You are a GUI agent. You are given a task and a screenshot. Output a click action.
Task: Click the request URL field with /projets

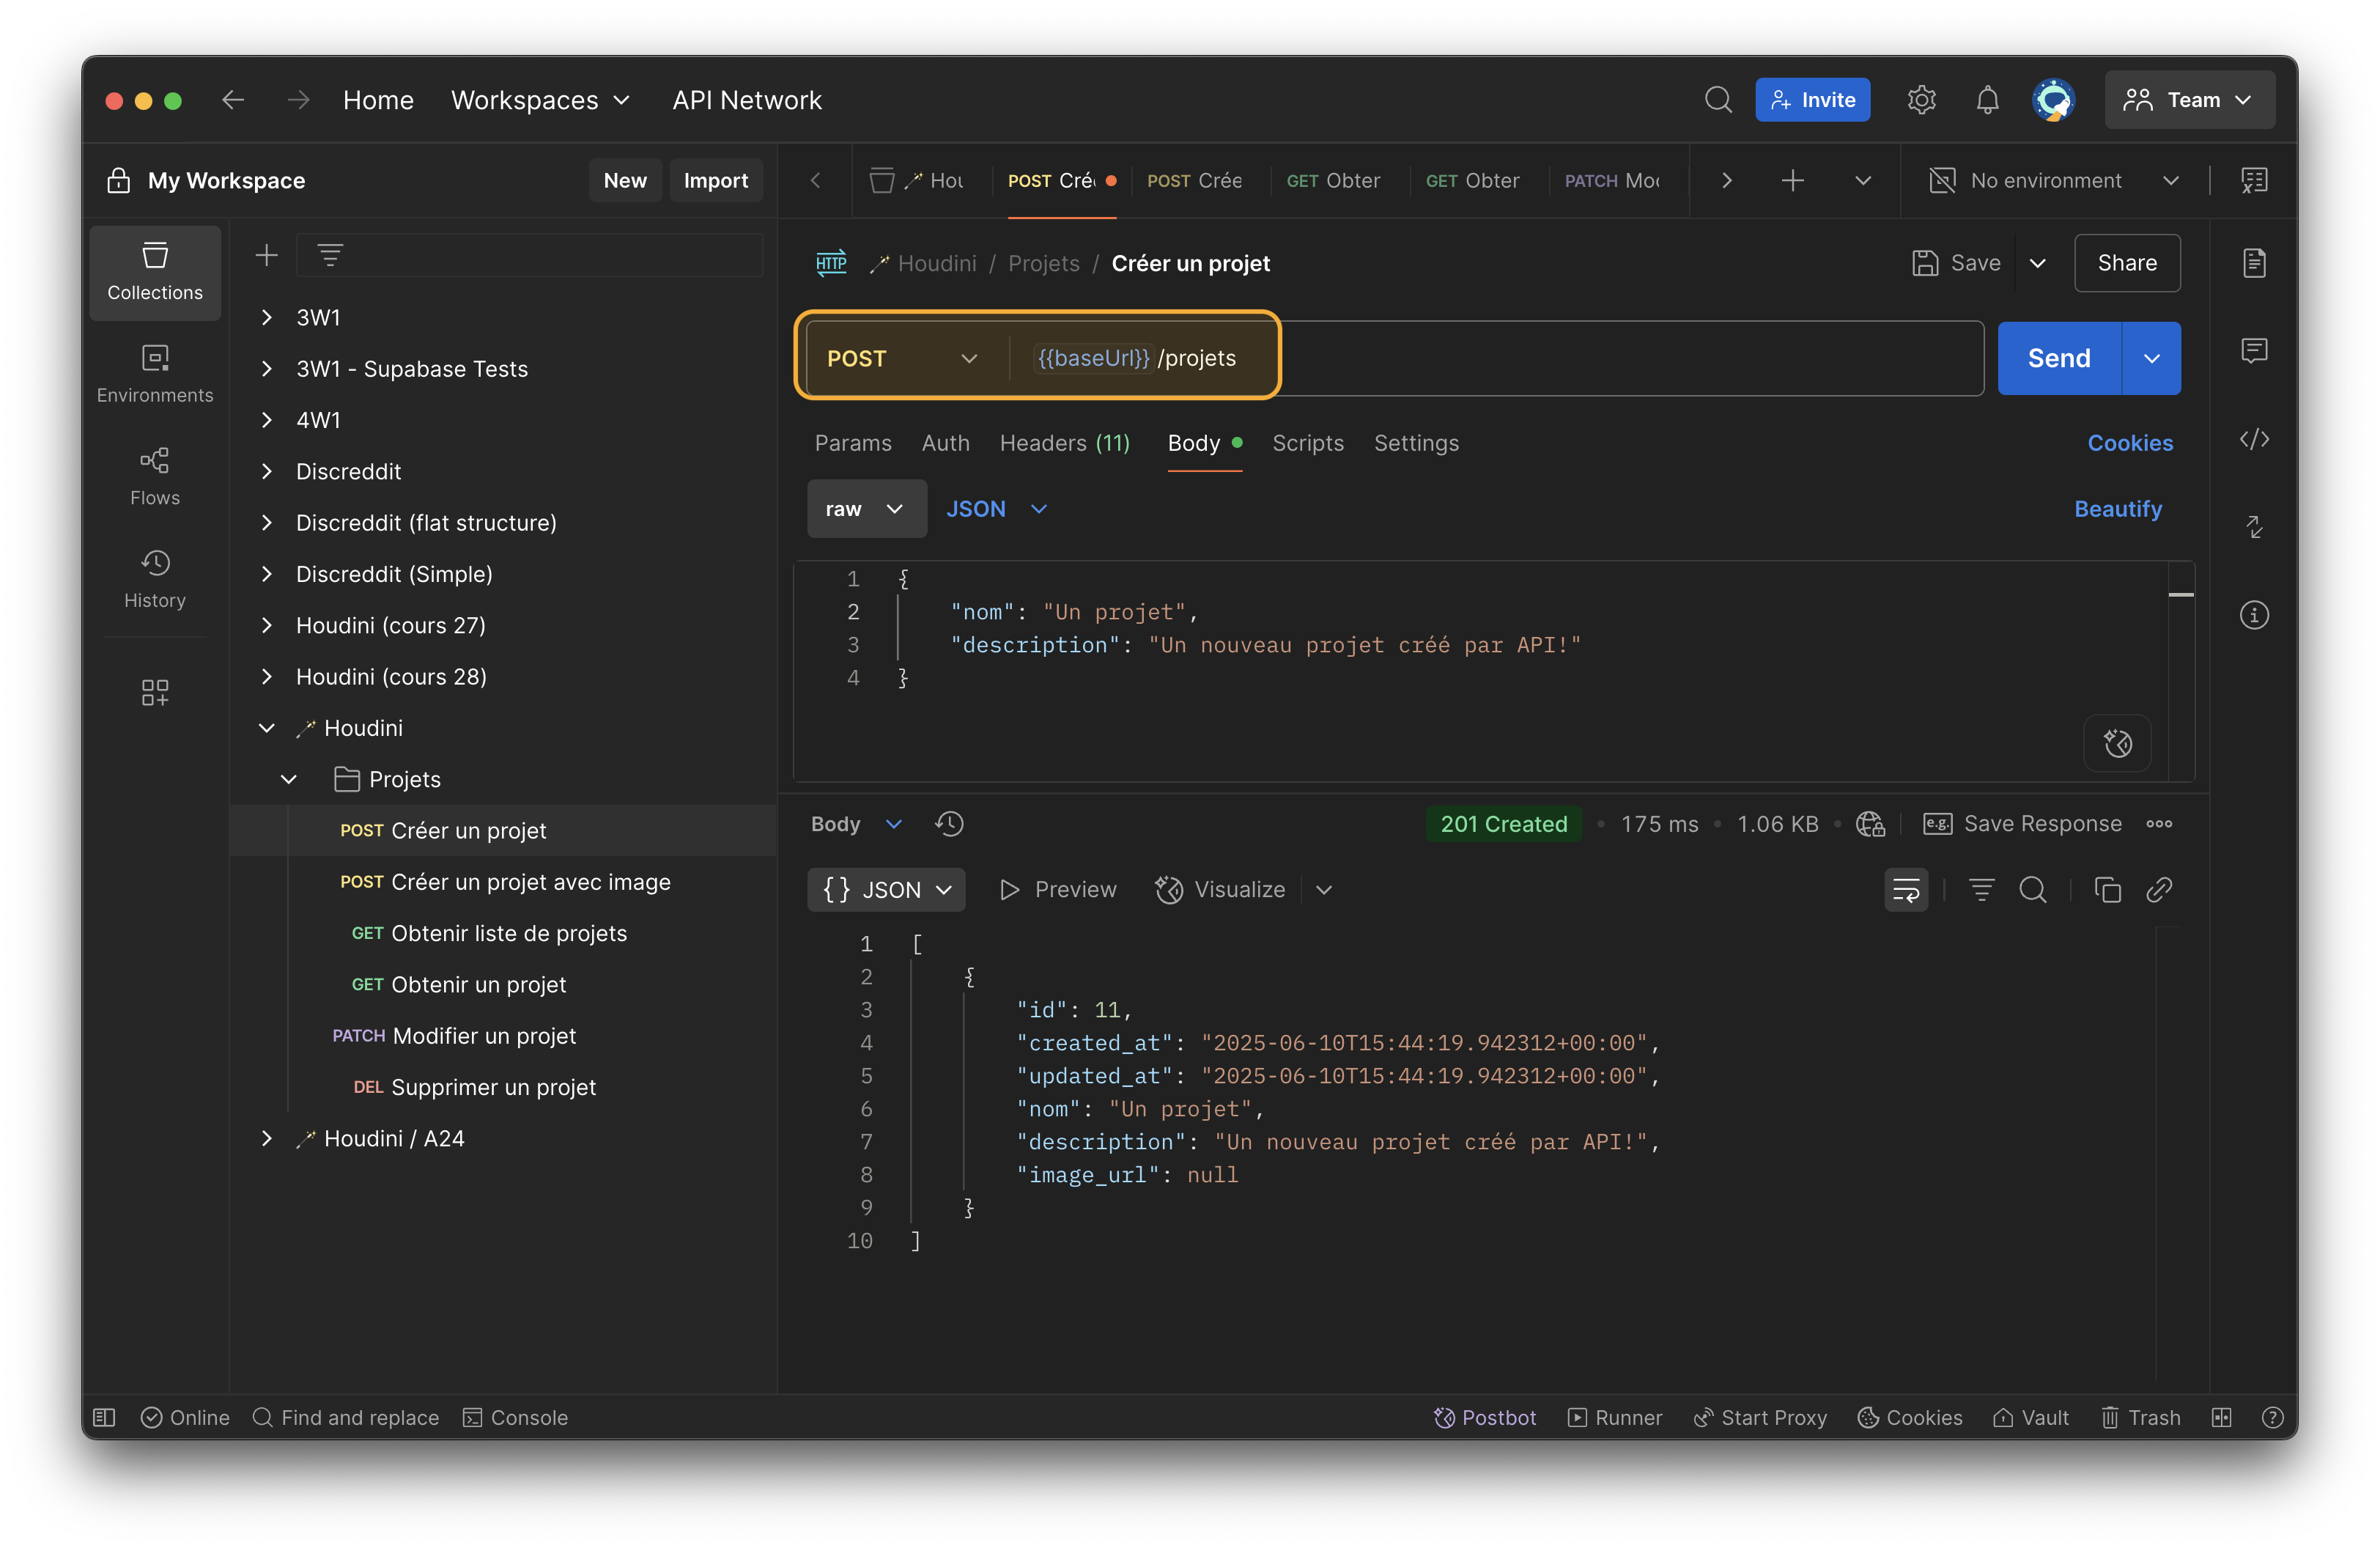pyautogui.click(x=1496, y=359)
